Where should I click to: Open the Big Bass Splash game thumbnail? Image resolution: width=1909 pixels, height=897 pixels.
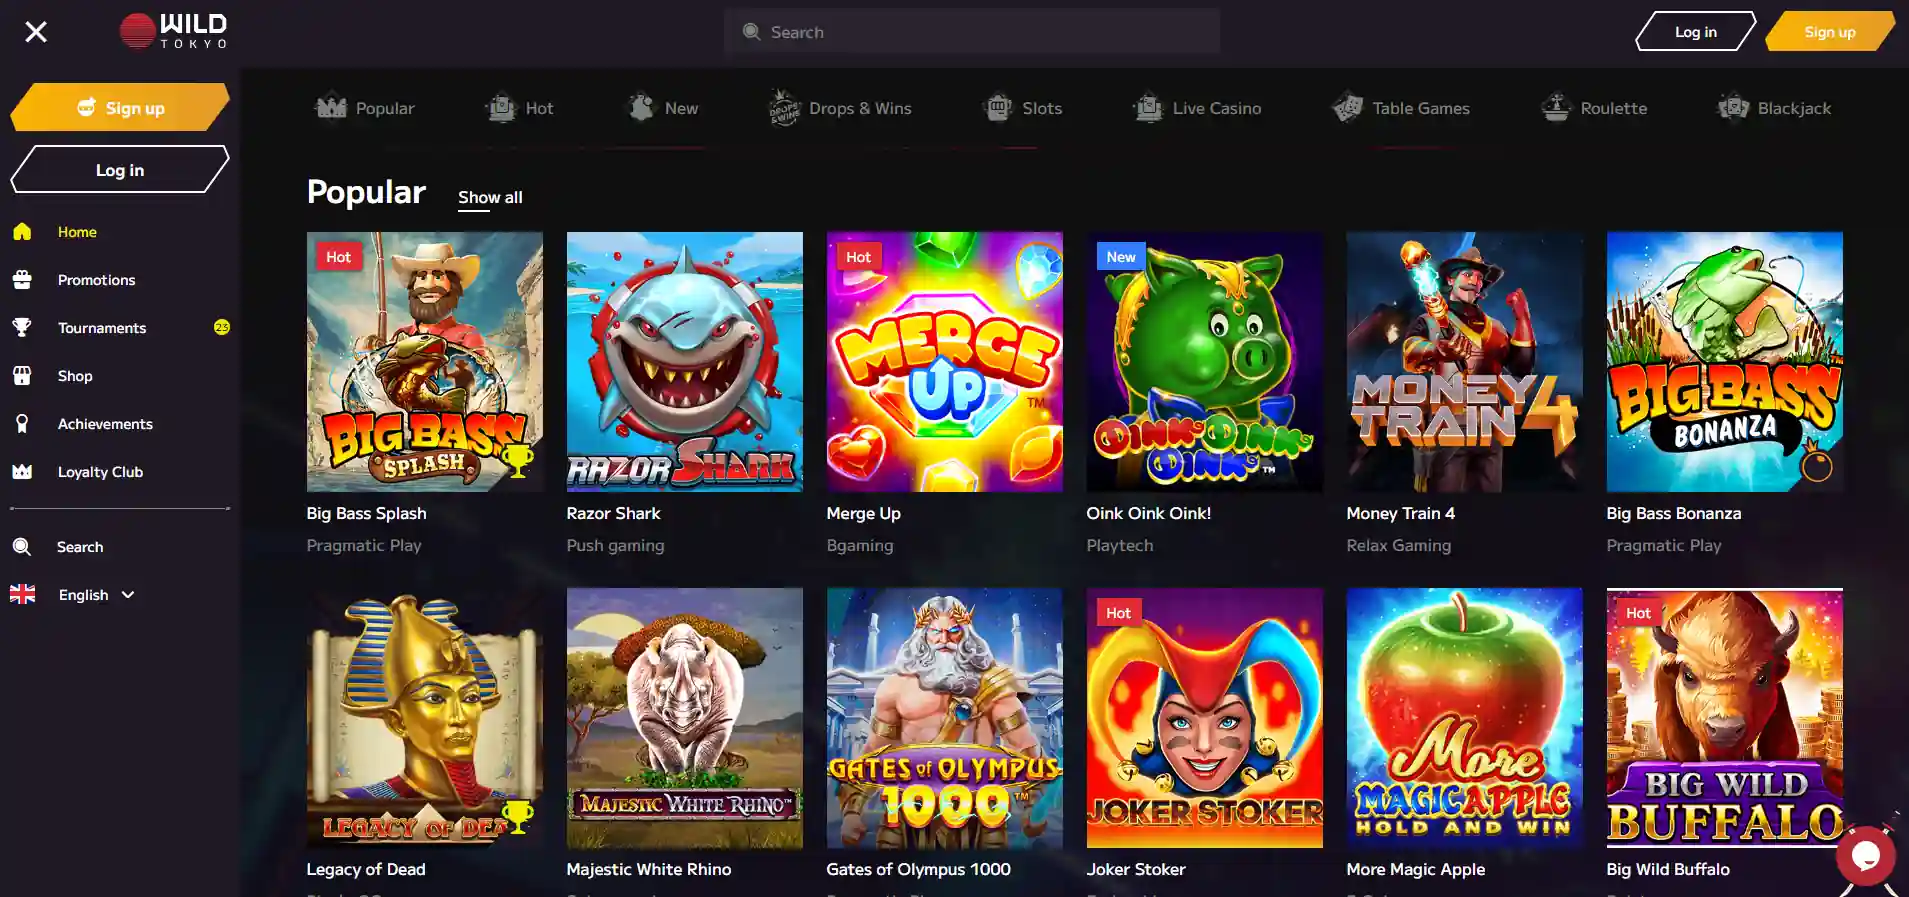[x=425, y=362]
